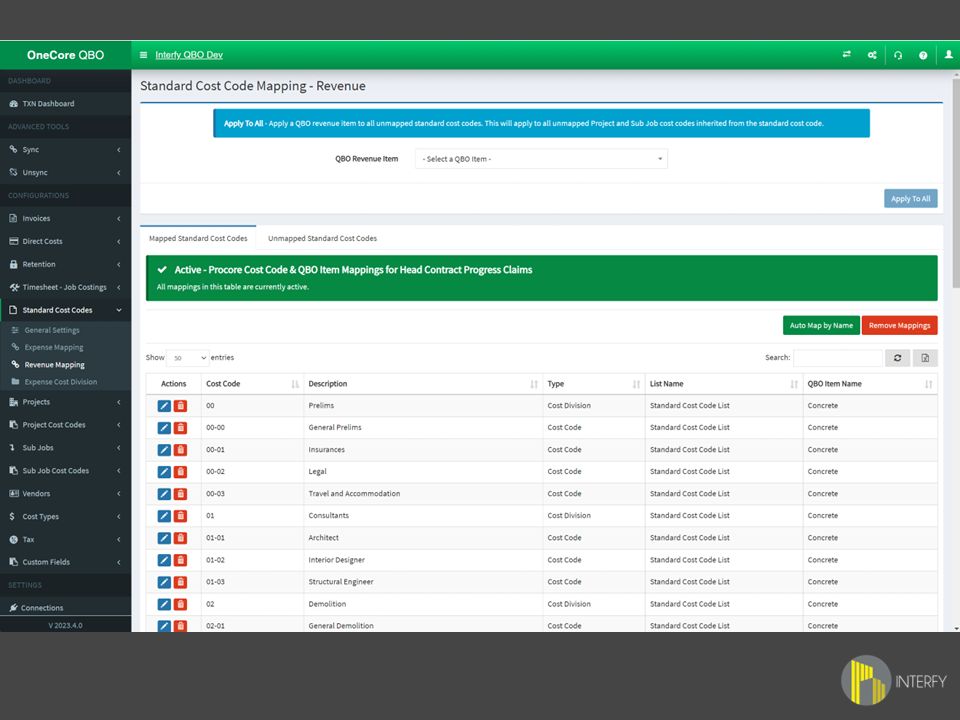Click the Excel export icon button
The width and height of the screenshot is (960, 720).
925,357
